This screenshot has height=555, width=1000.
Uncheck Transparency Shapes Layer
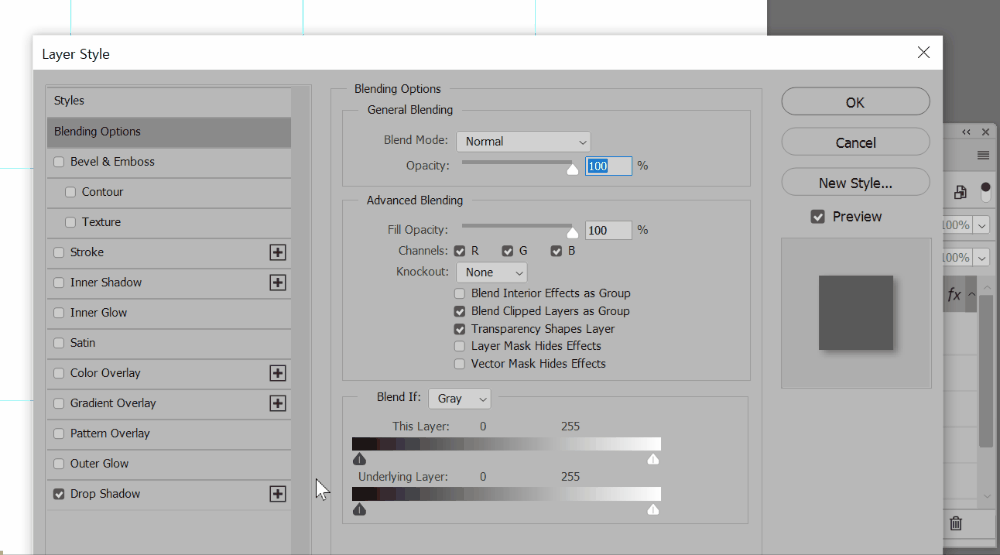click(459, 329)
